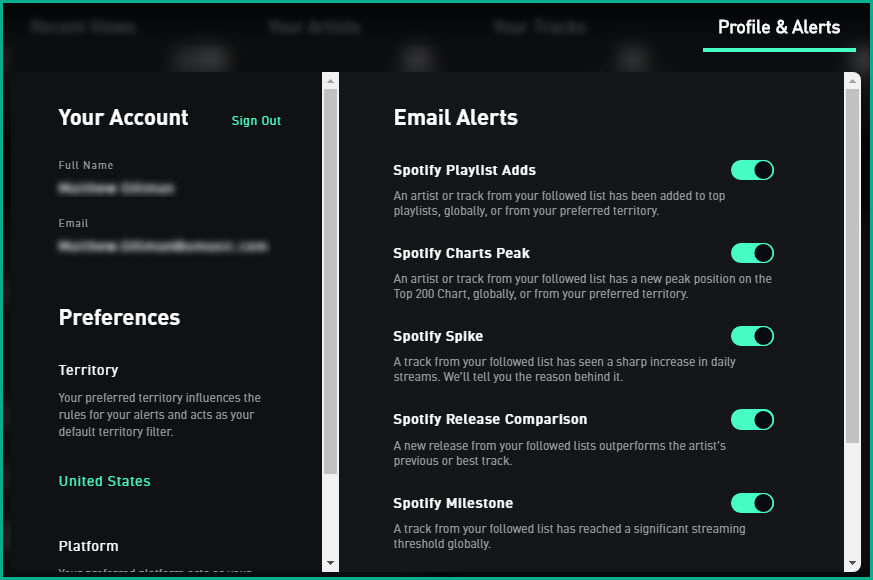Click the Email field label
Screen dimensions: 873x580
pos(73,223)
